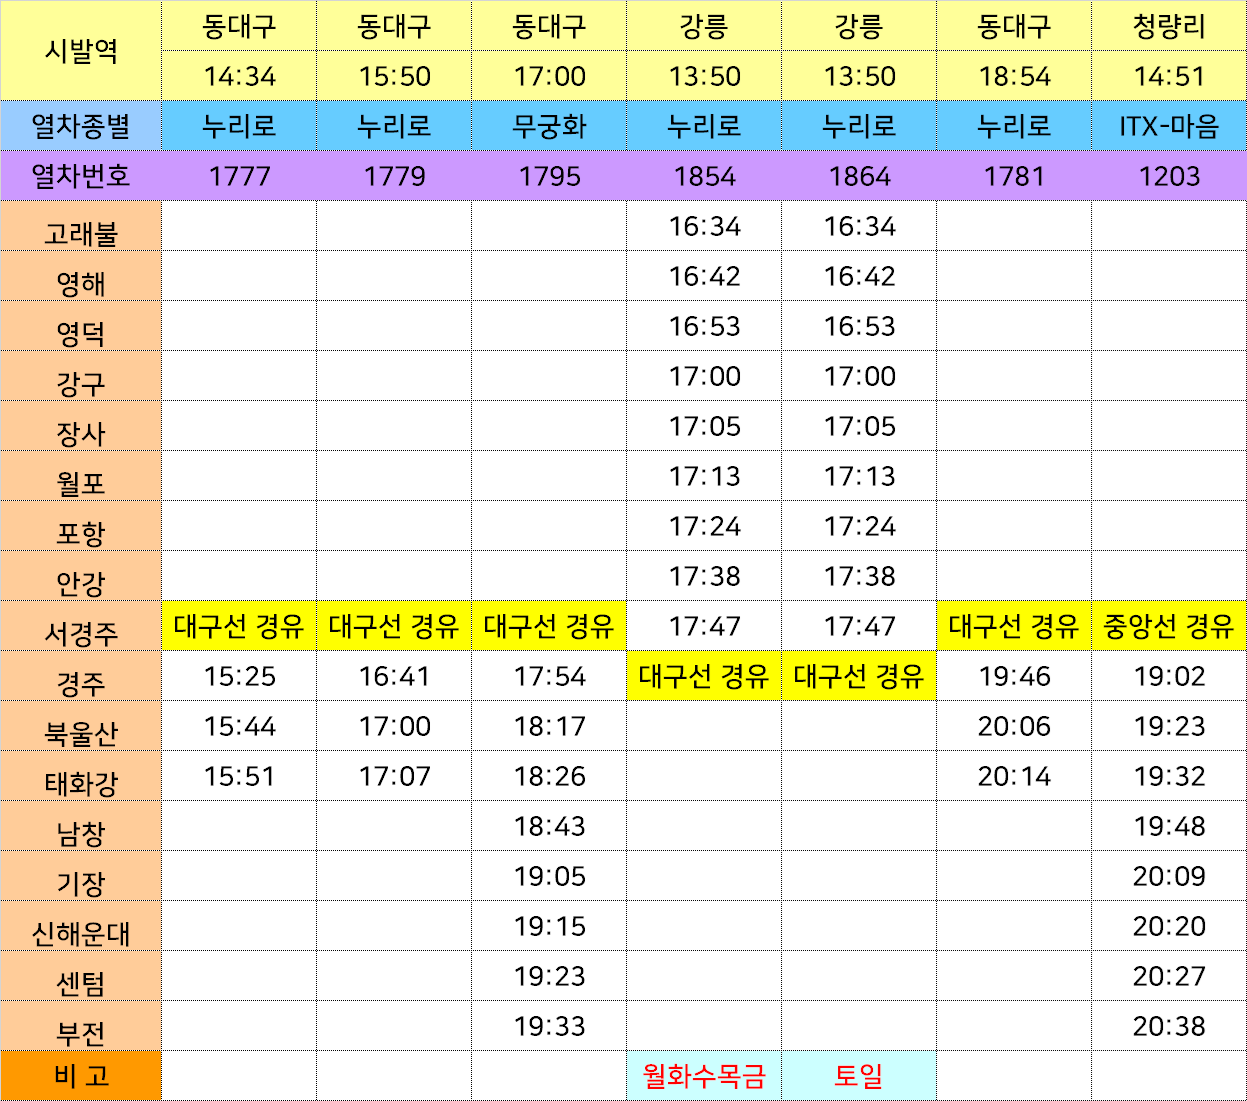The image size is (1247, 1101).
Task: Click the 19:33 부전 time
Action: tap(549, 1026)
